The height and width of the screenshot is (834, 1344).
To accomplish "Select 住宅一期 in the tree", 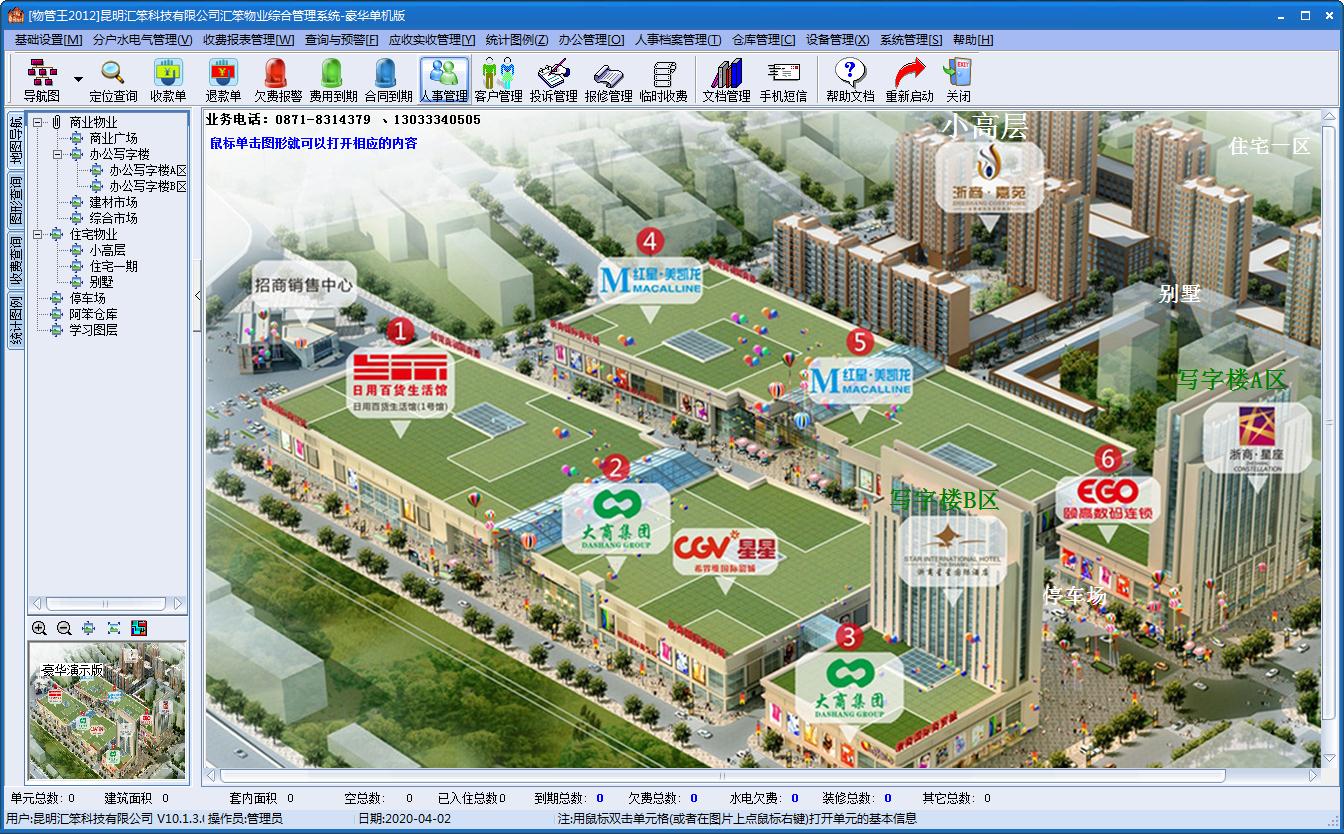I will 113,266.
